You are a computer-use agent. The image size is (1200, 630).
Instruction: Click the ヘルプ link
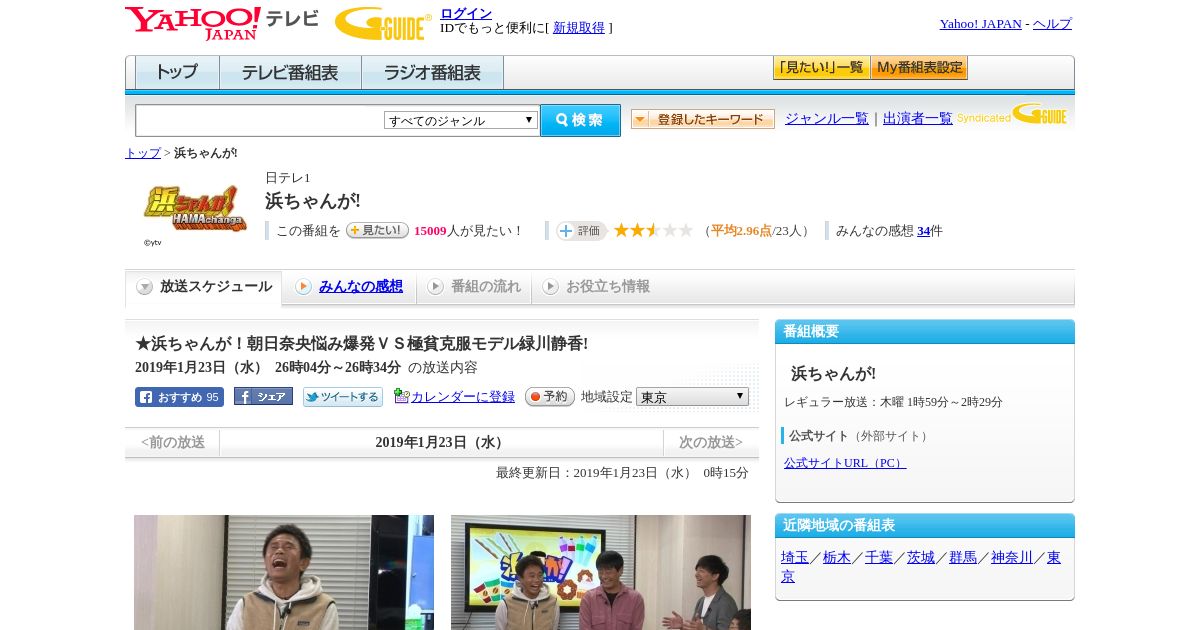tap(1052, 23)
